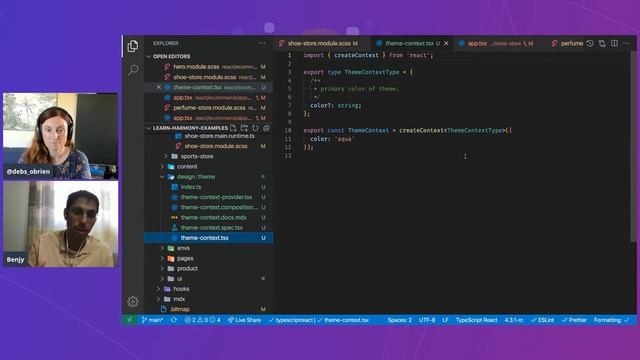The height and width of the screenshot is (360, 640).
Task: Expand the content folder
Action: coord(162,167)
